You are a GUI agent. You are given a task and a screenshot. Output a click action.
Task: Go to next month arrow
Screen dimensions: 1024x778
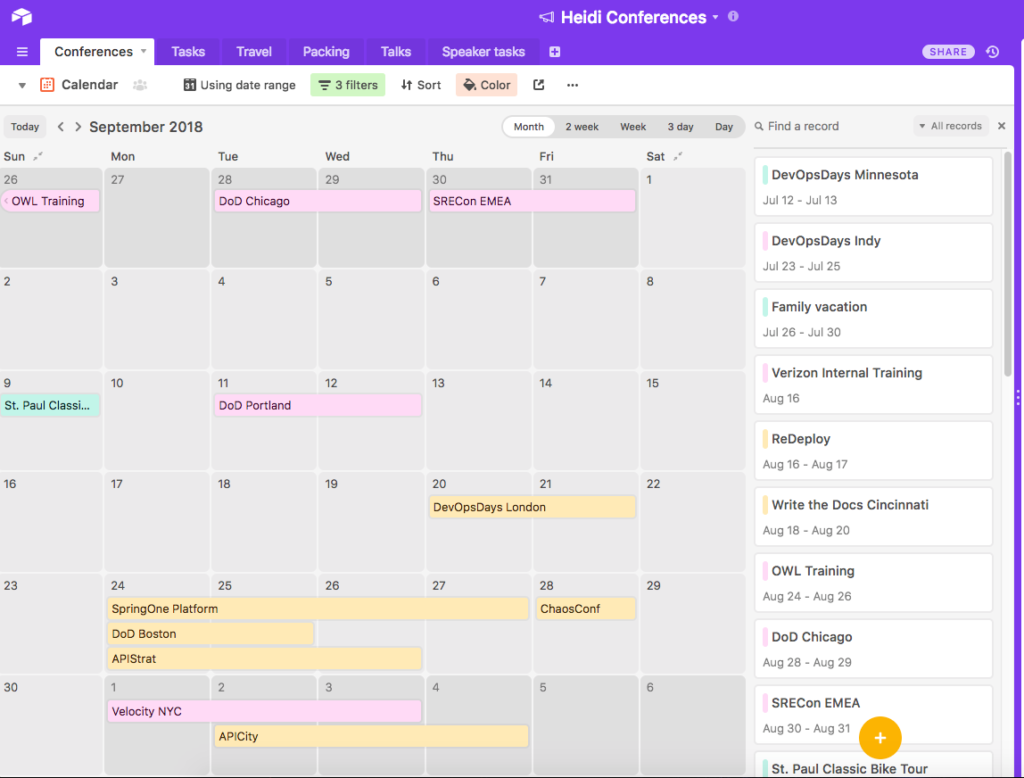click(x=78, y=127)
